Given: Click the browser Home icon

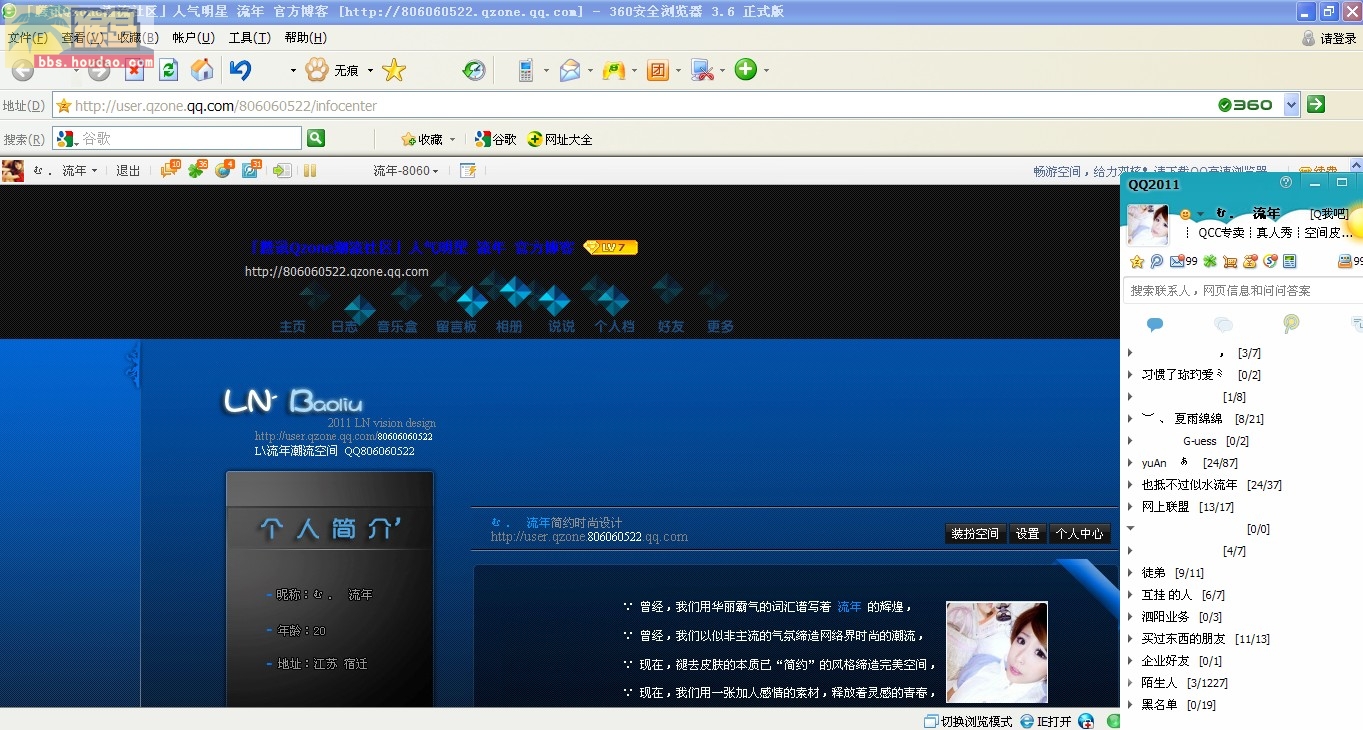Looking at the screenshot, I should tap(202, 70).
